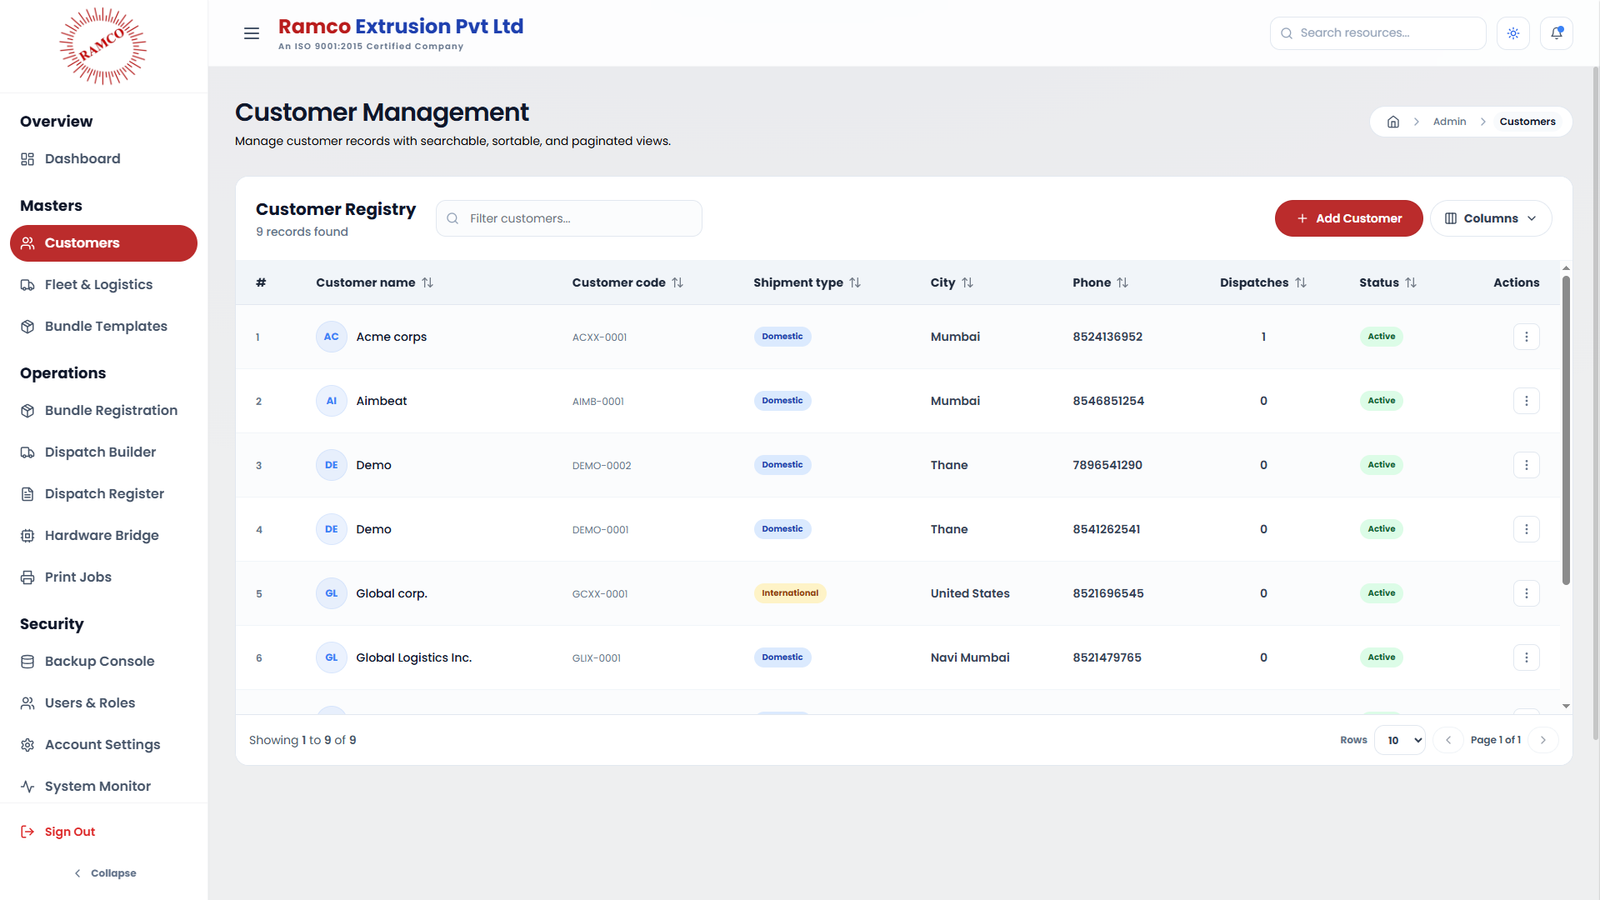
Task: Toggle the light/dark theme sun icon
Action: click(x=1513, y=33)
